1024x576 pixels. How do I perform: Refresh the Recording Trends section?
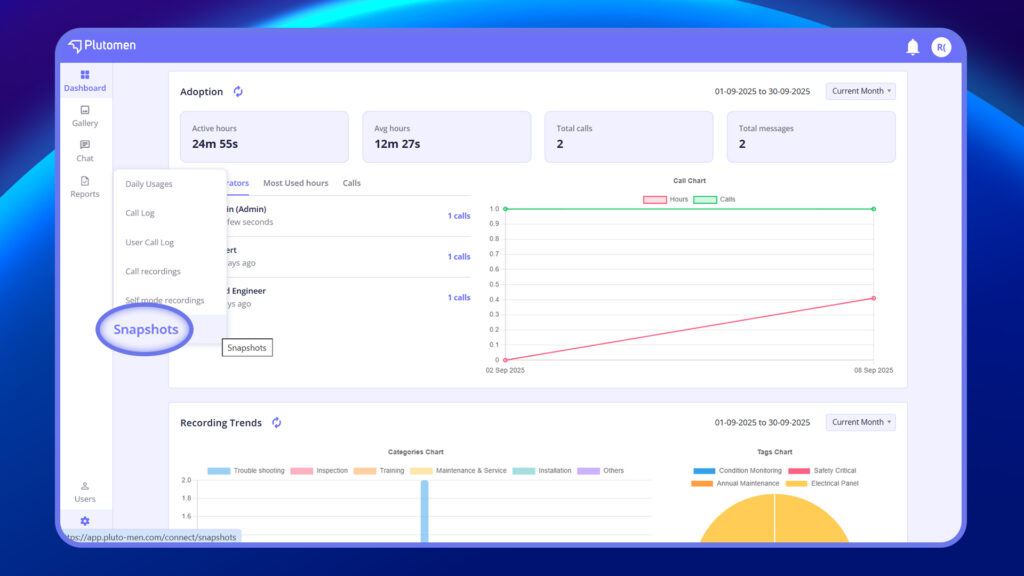(x=277, y=423)
